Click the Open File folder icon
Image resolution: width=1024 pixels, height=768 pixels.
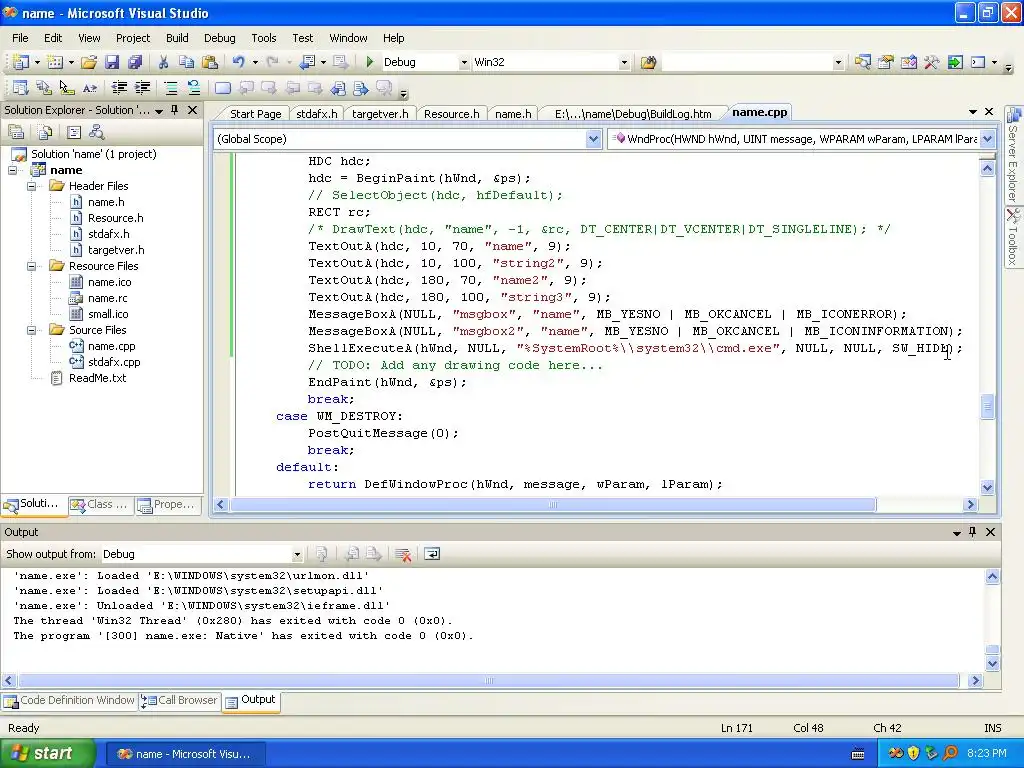[89, 62]
